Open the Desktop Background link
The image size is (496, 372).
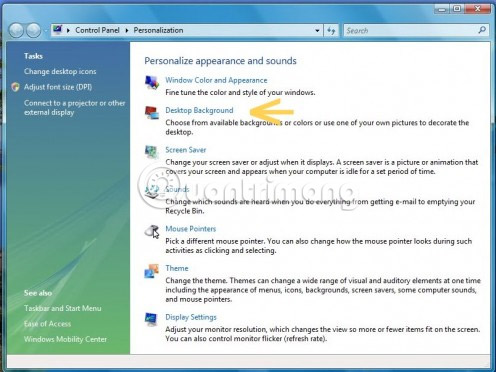pyautogui.click(x=199, y=110)
